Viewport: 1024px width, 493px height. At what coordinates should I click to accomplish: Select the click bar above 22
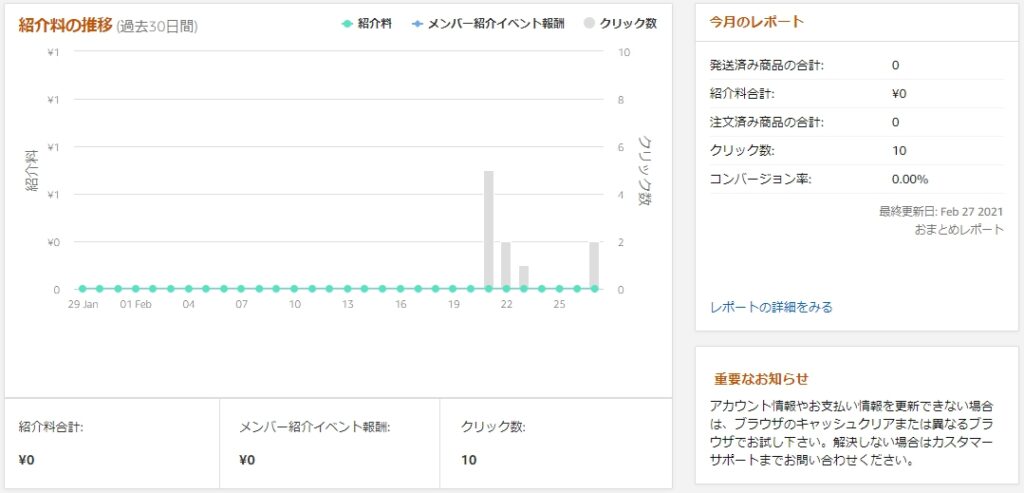coord(505,266)
